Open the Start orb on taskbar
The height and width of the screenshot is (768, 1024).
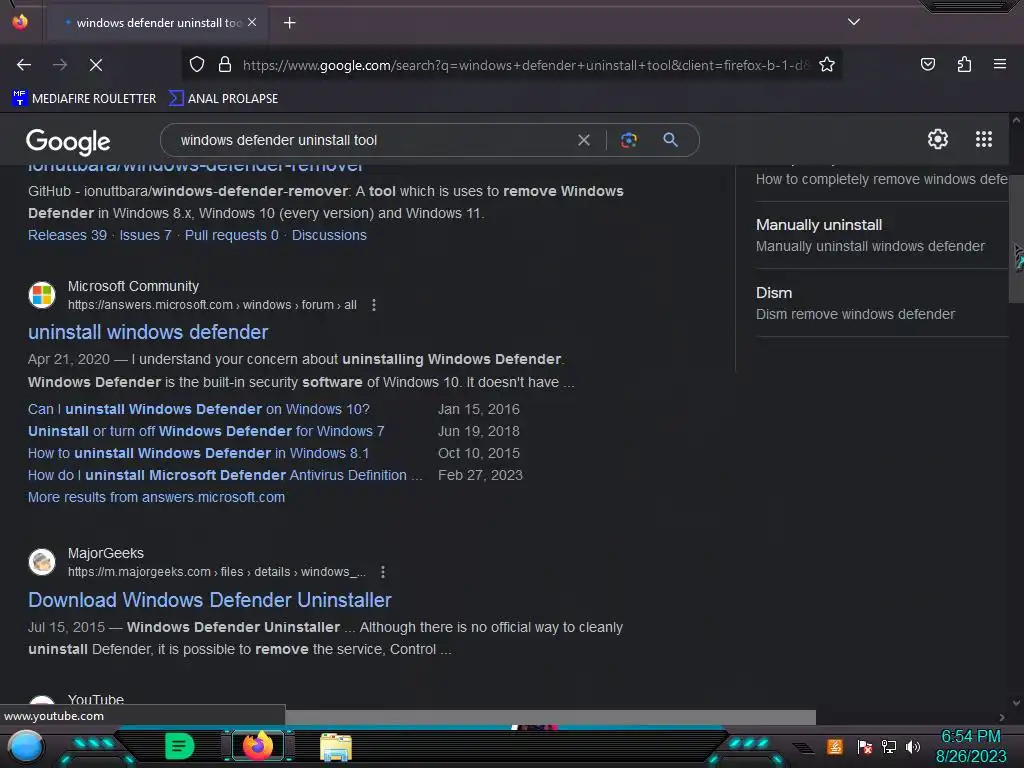(25, 746)
